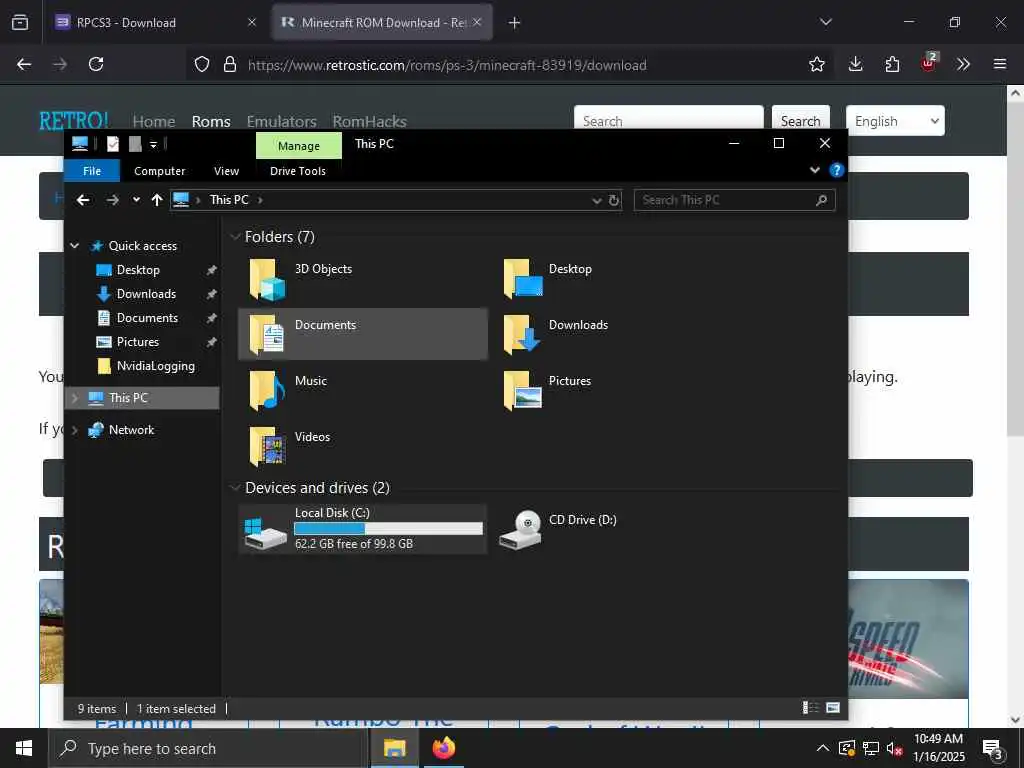Click the Search This PC field

734,200
